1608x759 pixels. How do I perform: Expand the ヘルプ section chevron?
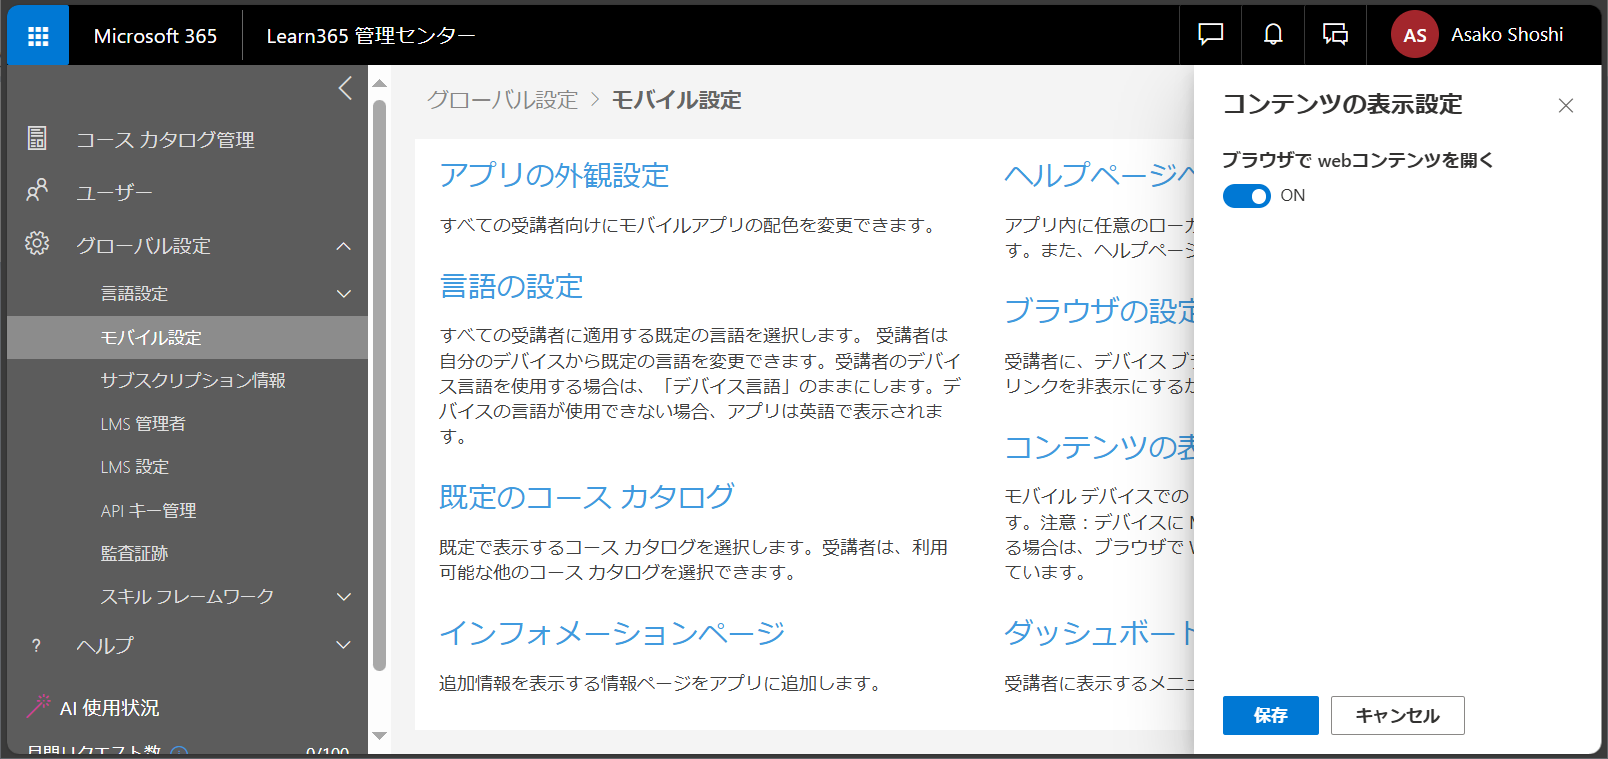click(x=343, y=646)
